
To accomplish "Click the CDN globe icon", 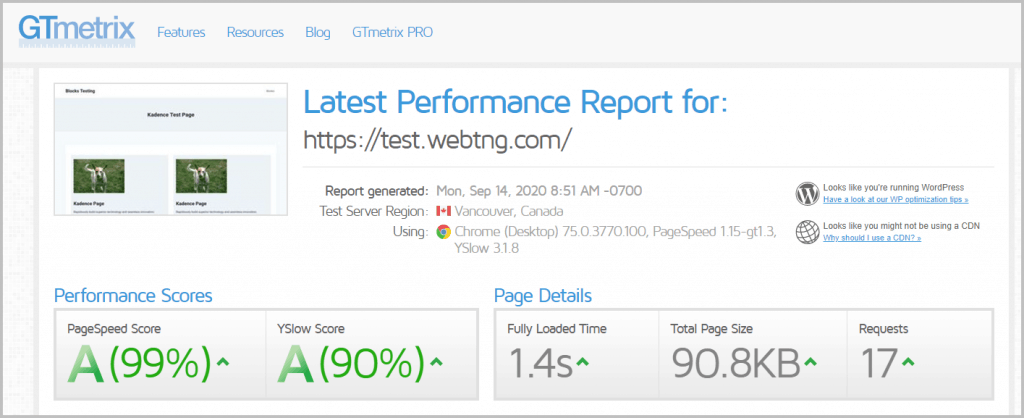I will tap(807, 232).
